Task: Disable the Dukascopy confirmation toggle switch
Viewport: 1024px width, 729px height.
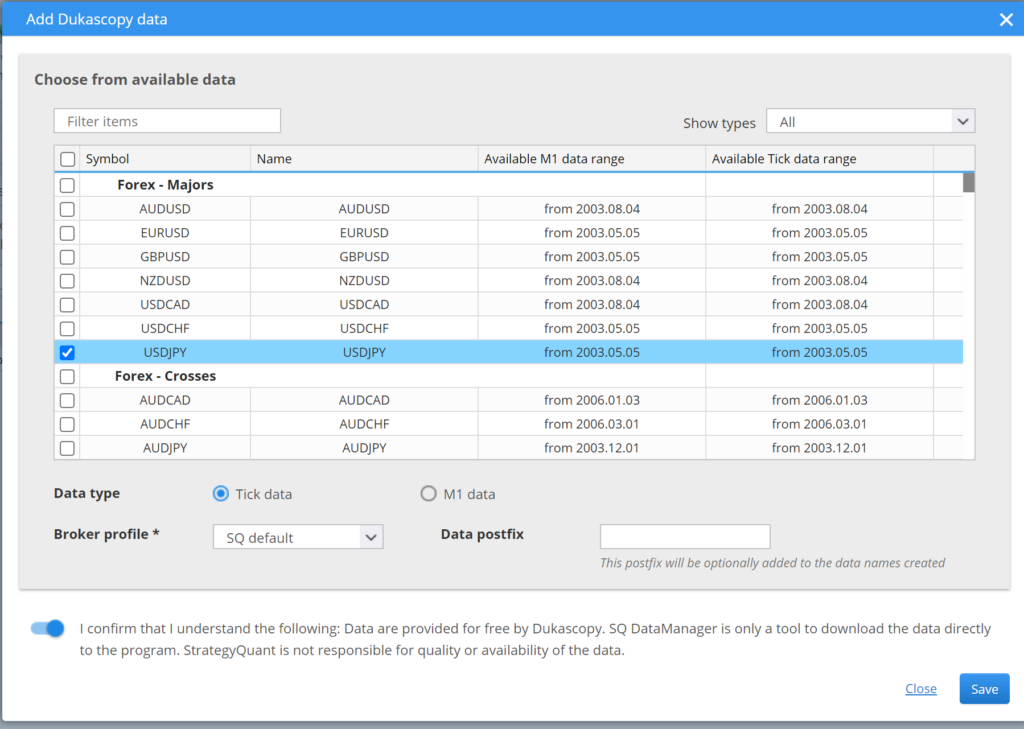Action: click(x=48, y=628)
